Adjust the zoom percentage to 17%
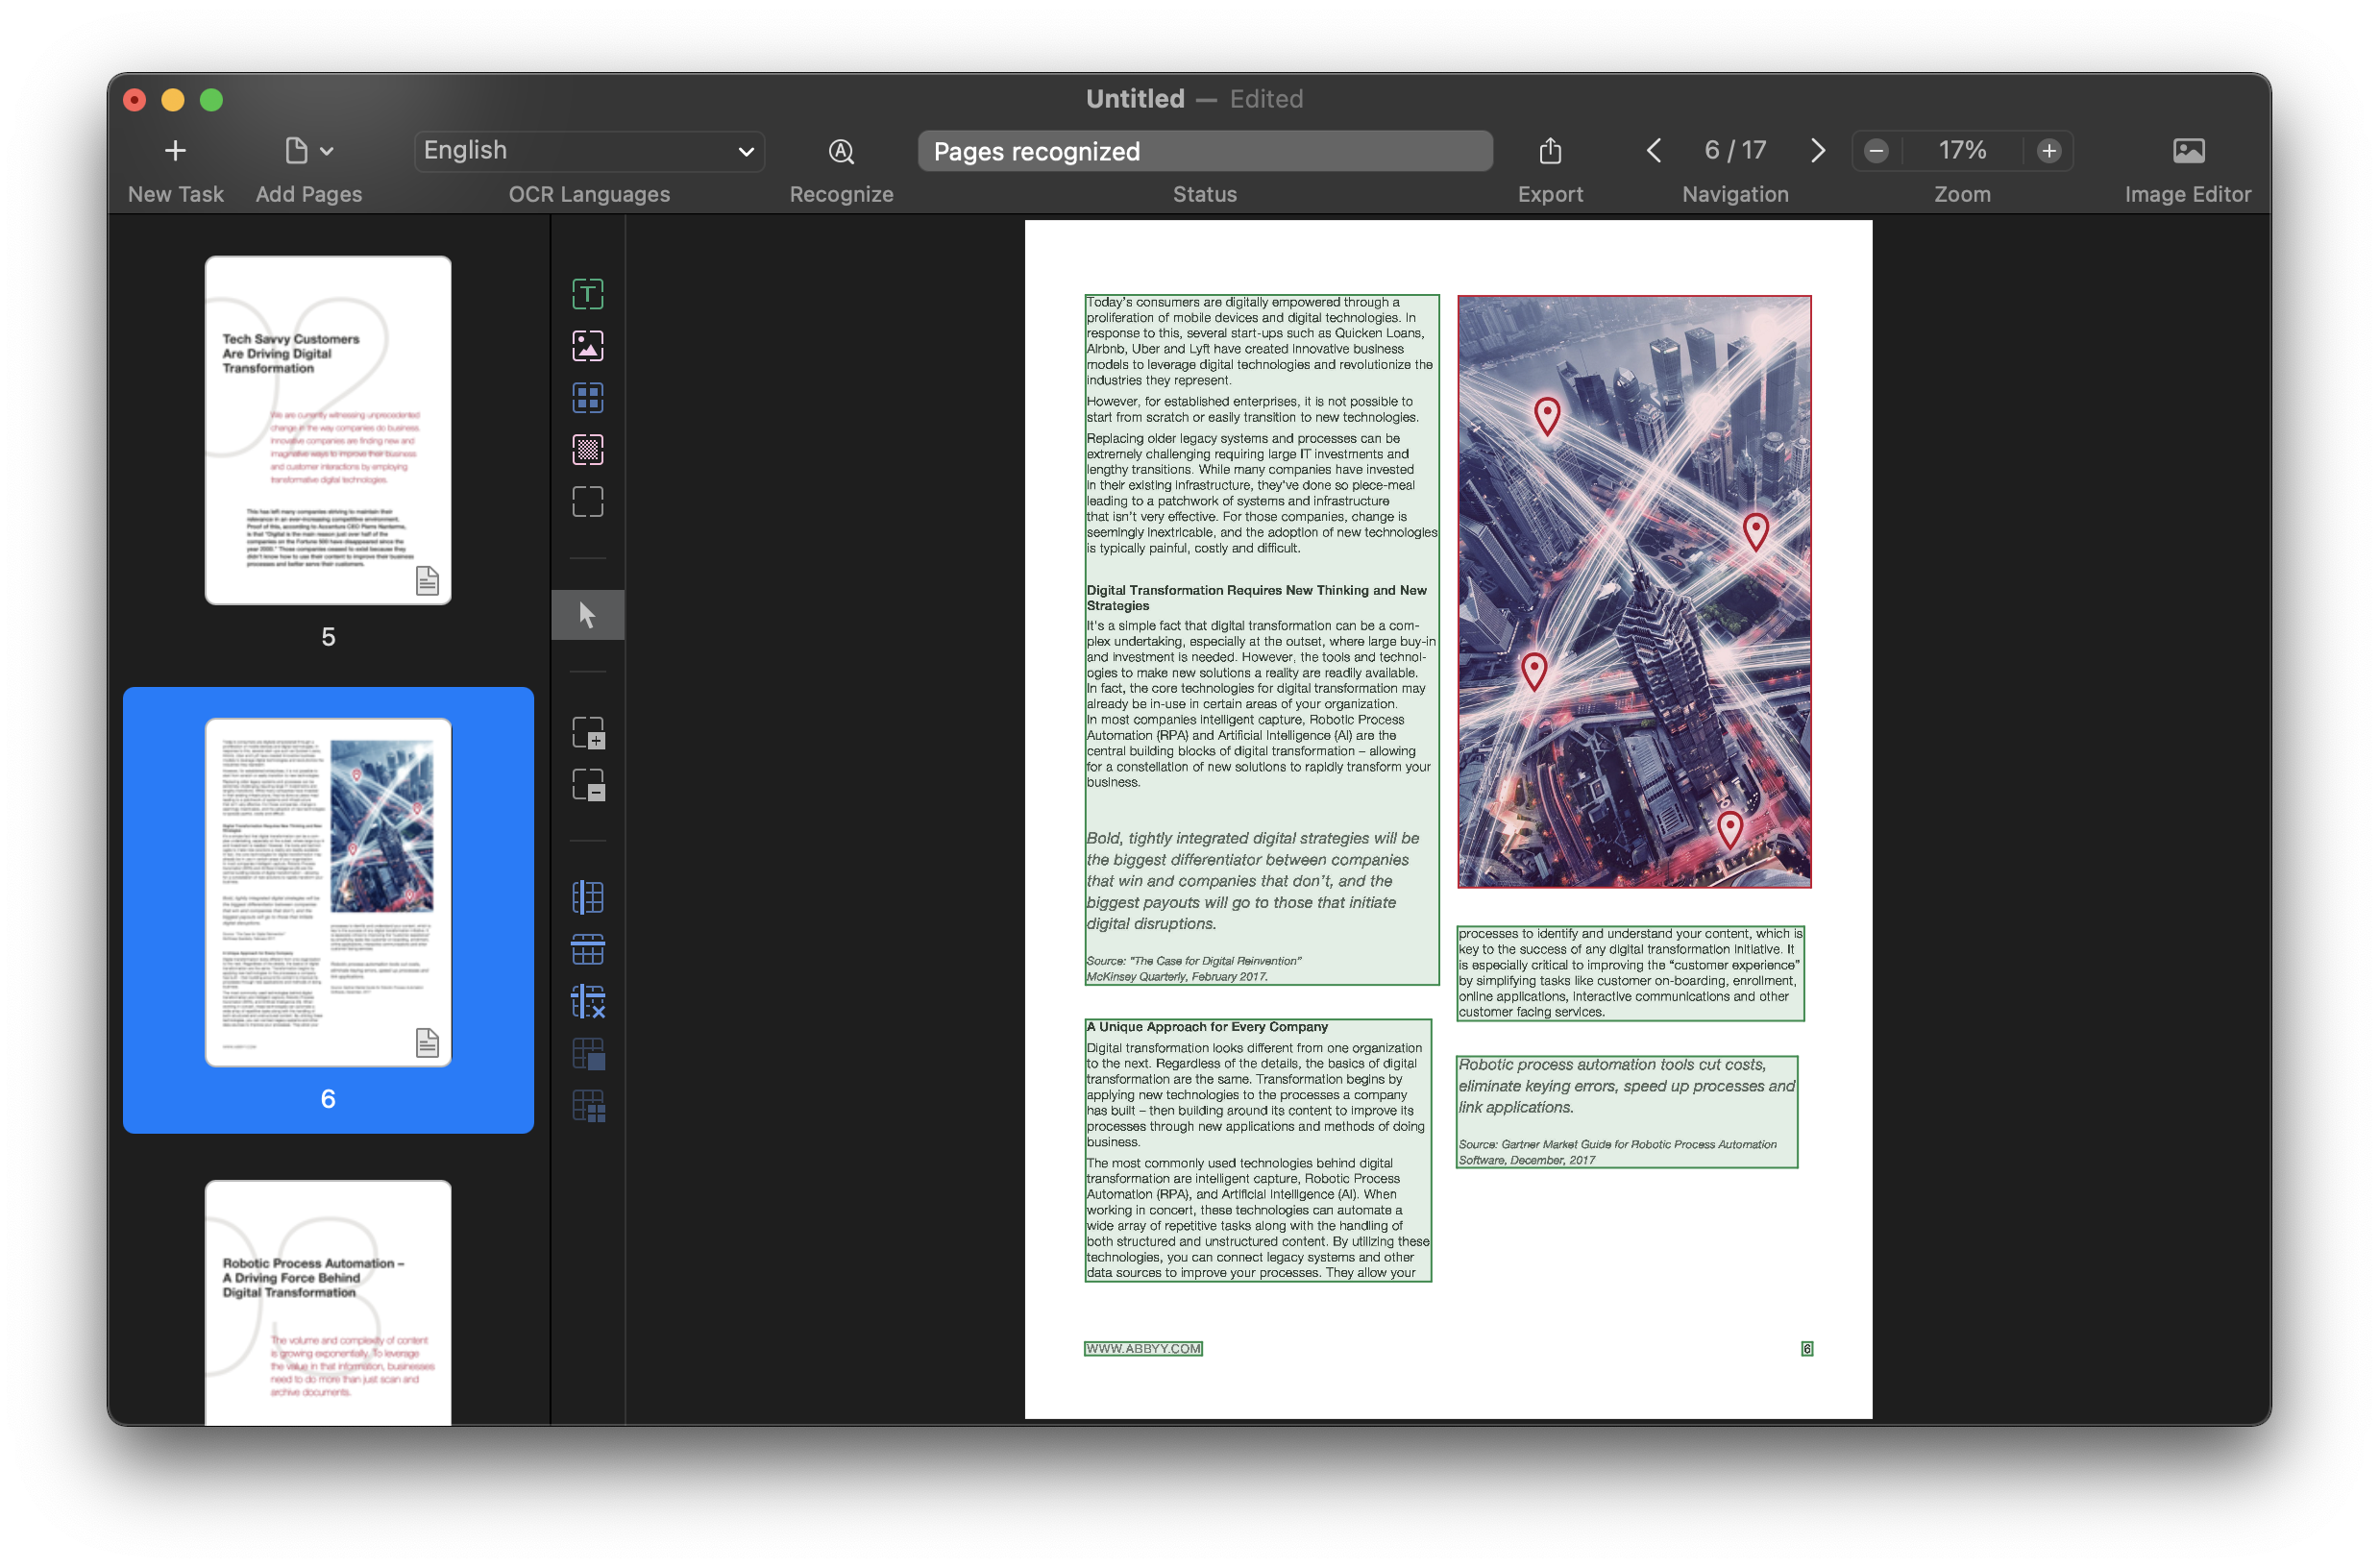 pyautogui.click(x=1961, y=149)
